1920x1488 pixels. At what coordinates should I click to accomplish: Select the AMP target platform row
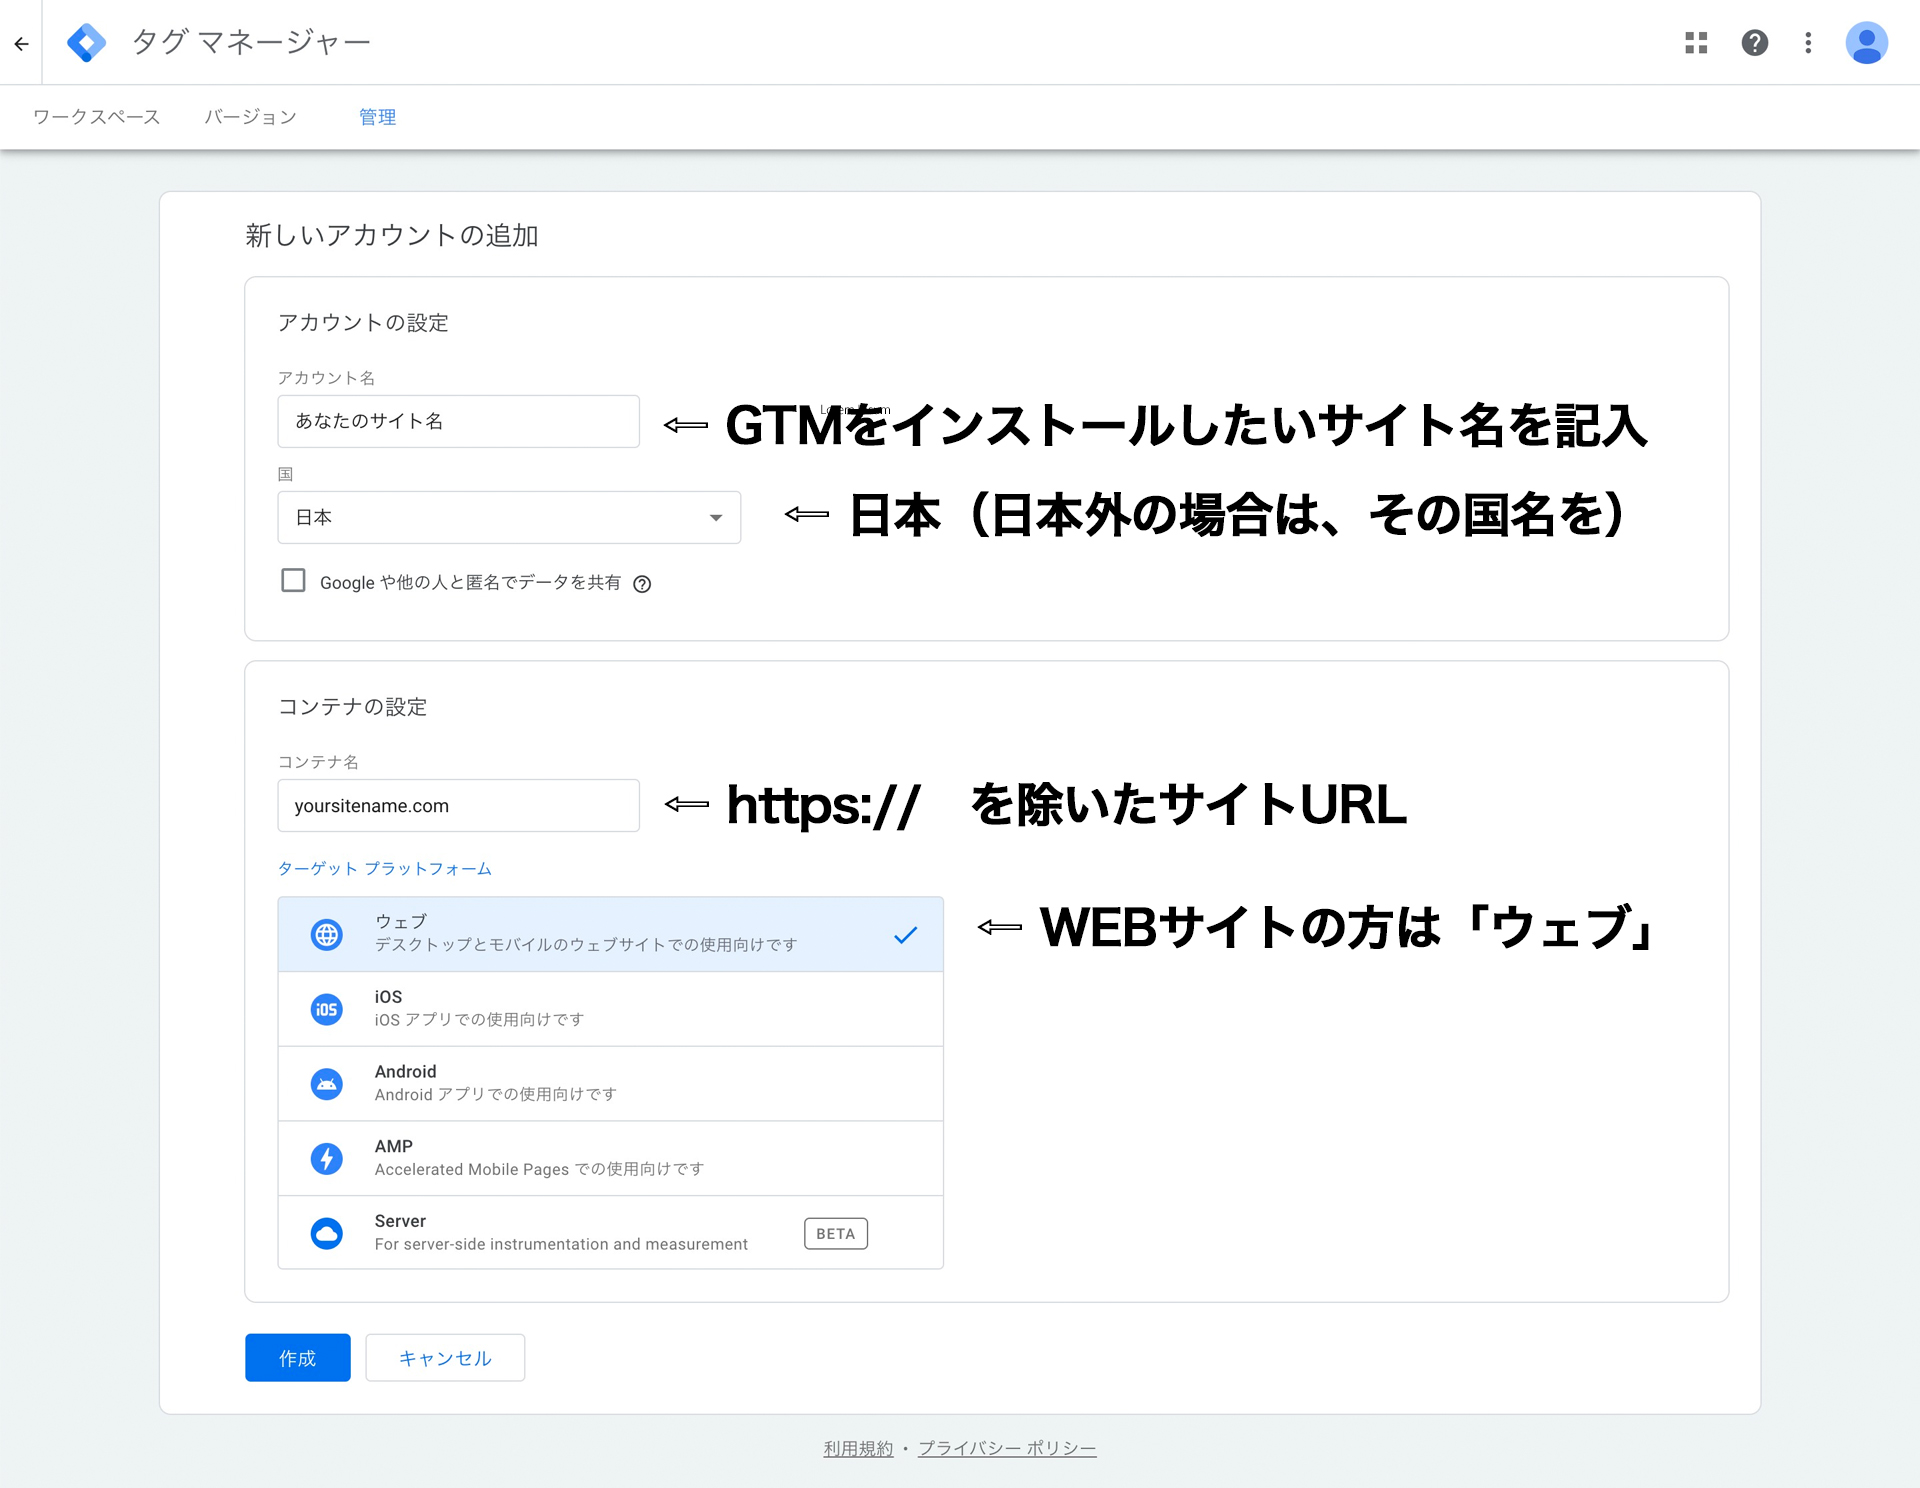click(611, 1159)
